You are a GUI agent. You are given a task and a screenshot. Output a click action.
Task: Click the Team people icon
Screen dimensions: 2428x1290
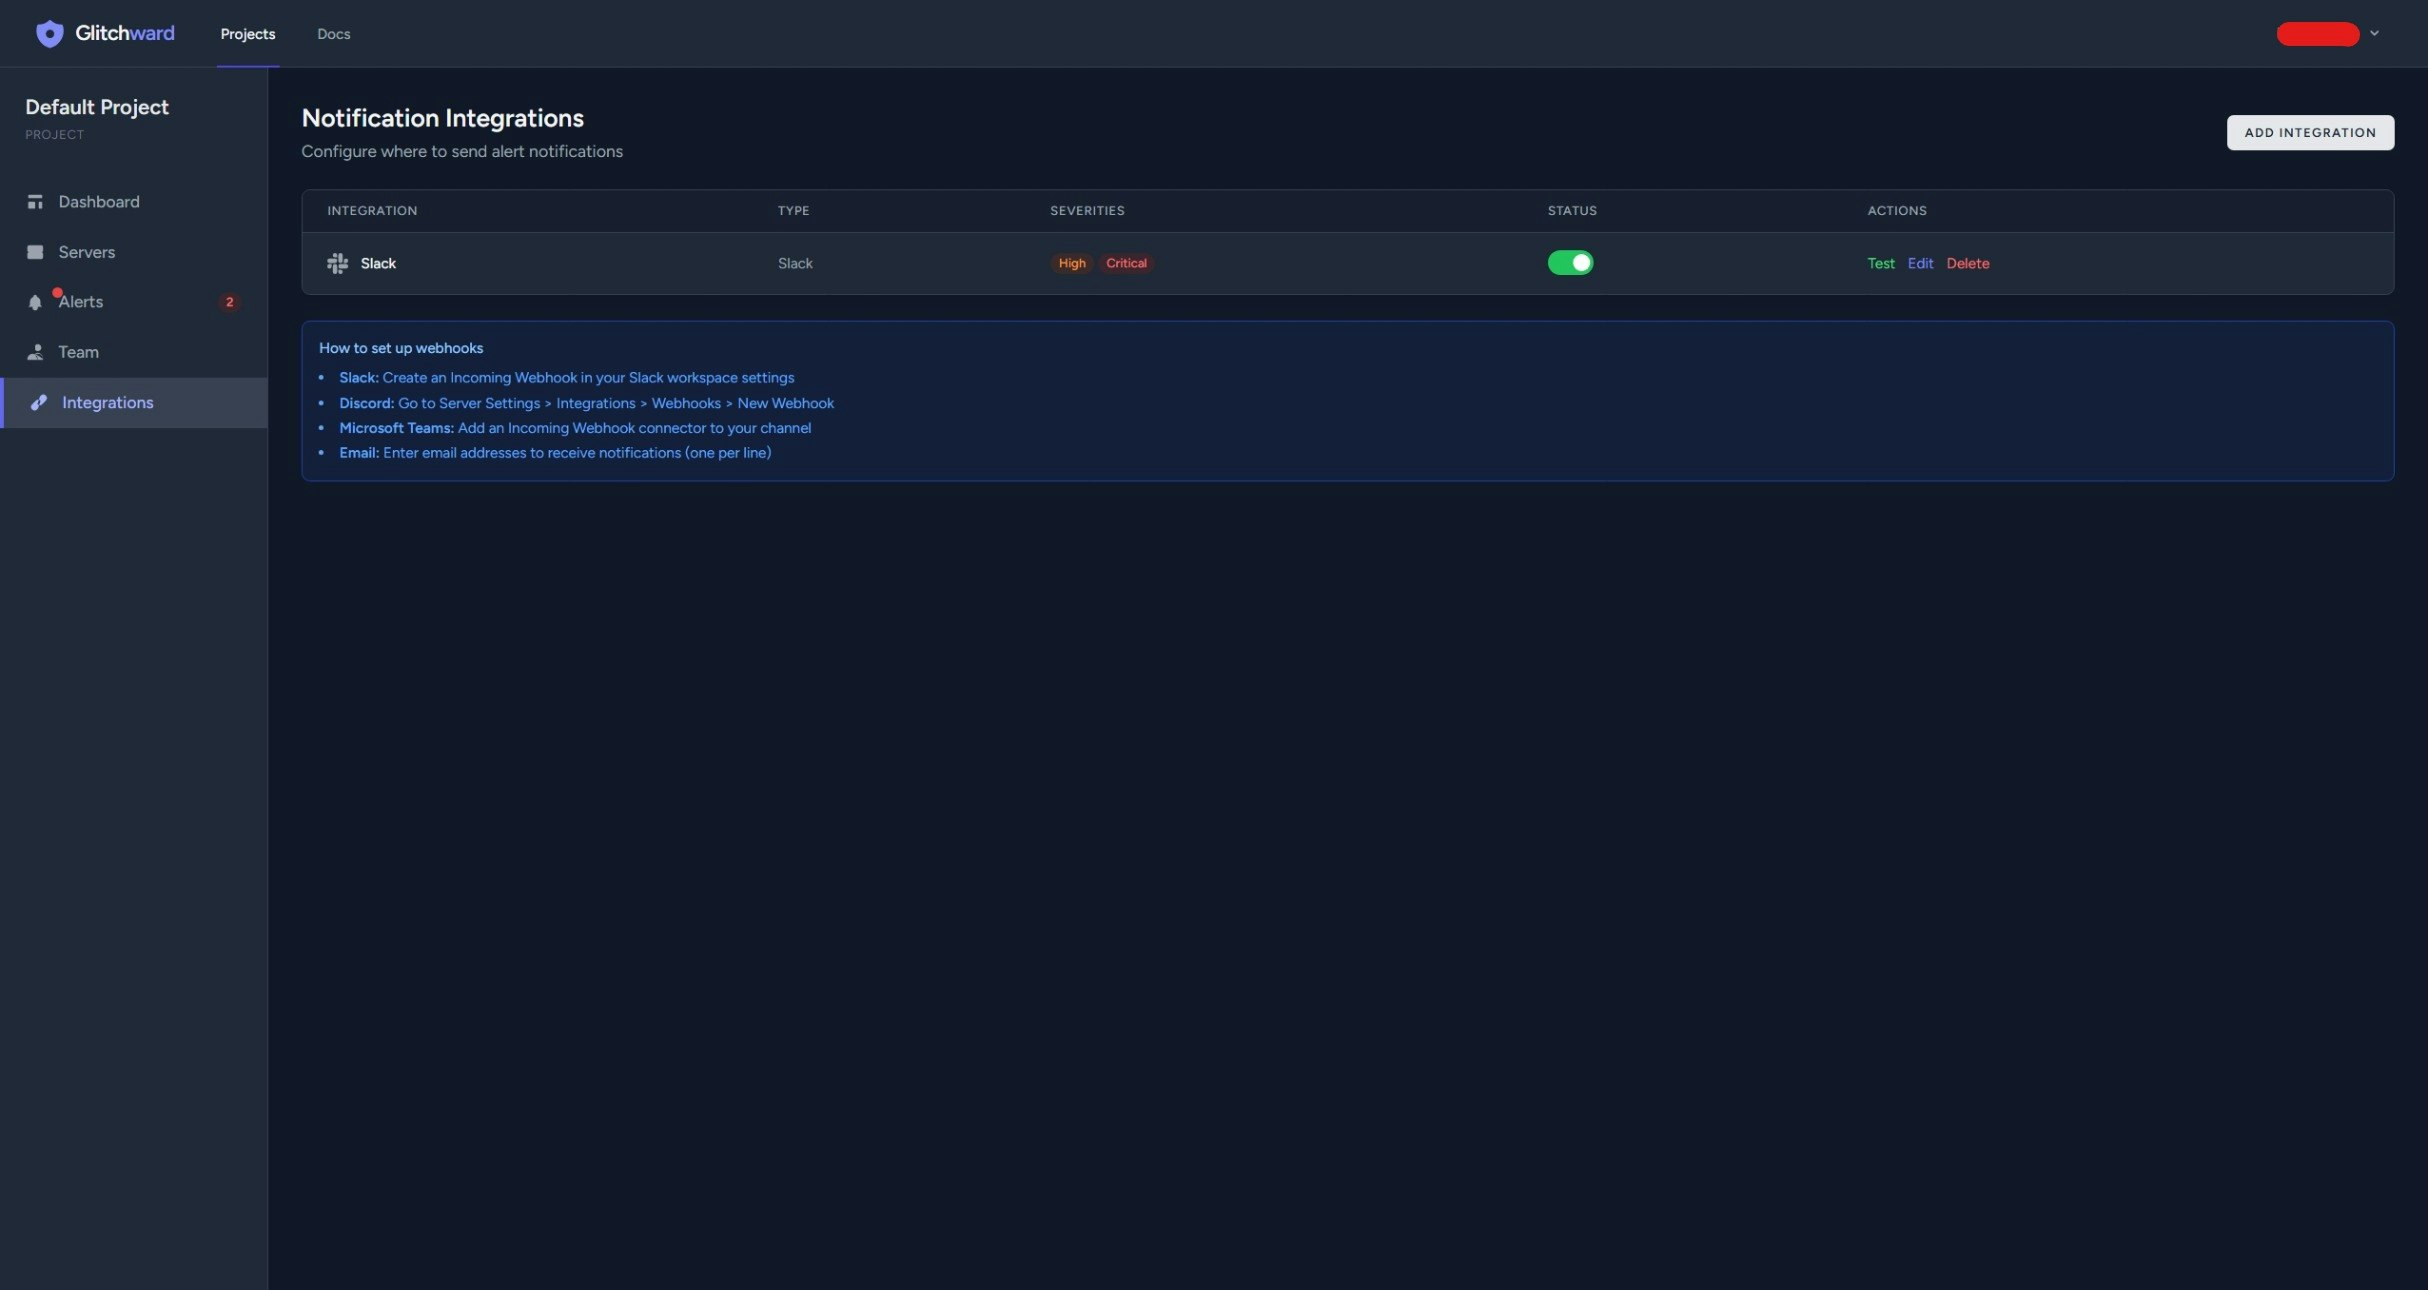(35, 352)
